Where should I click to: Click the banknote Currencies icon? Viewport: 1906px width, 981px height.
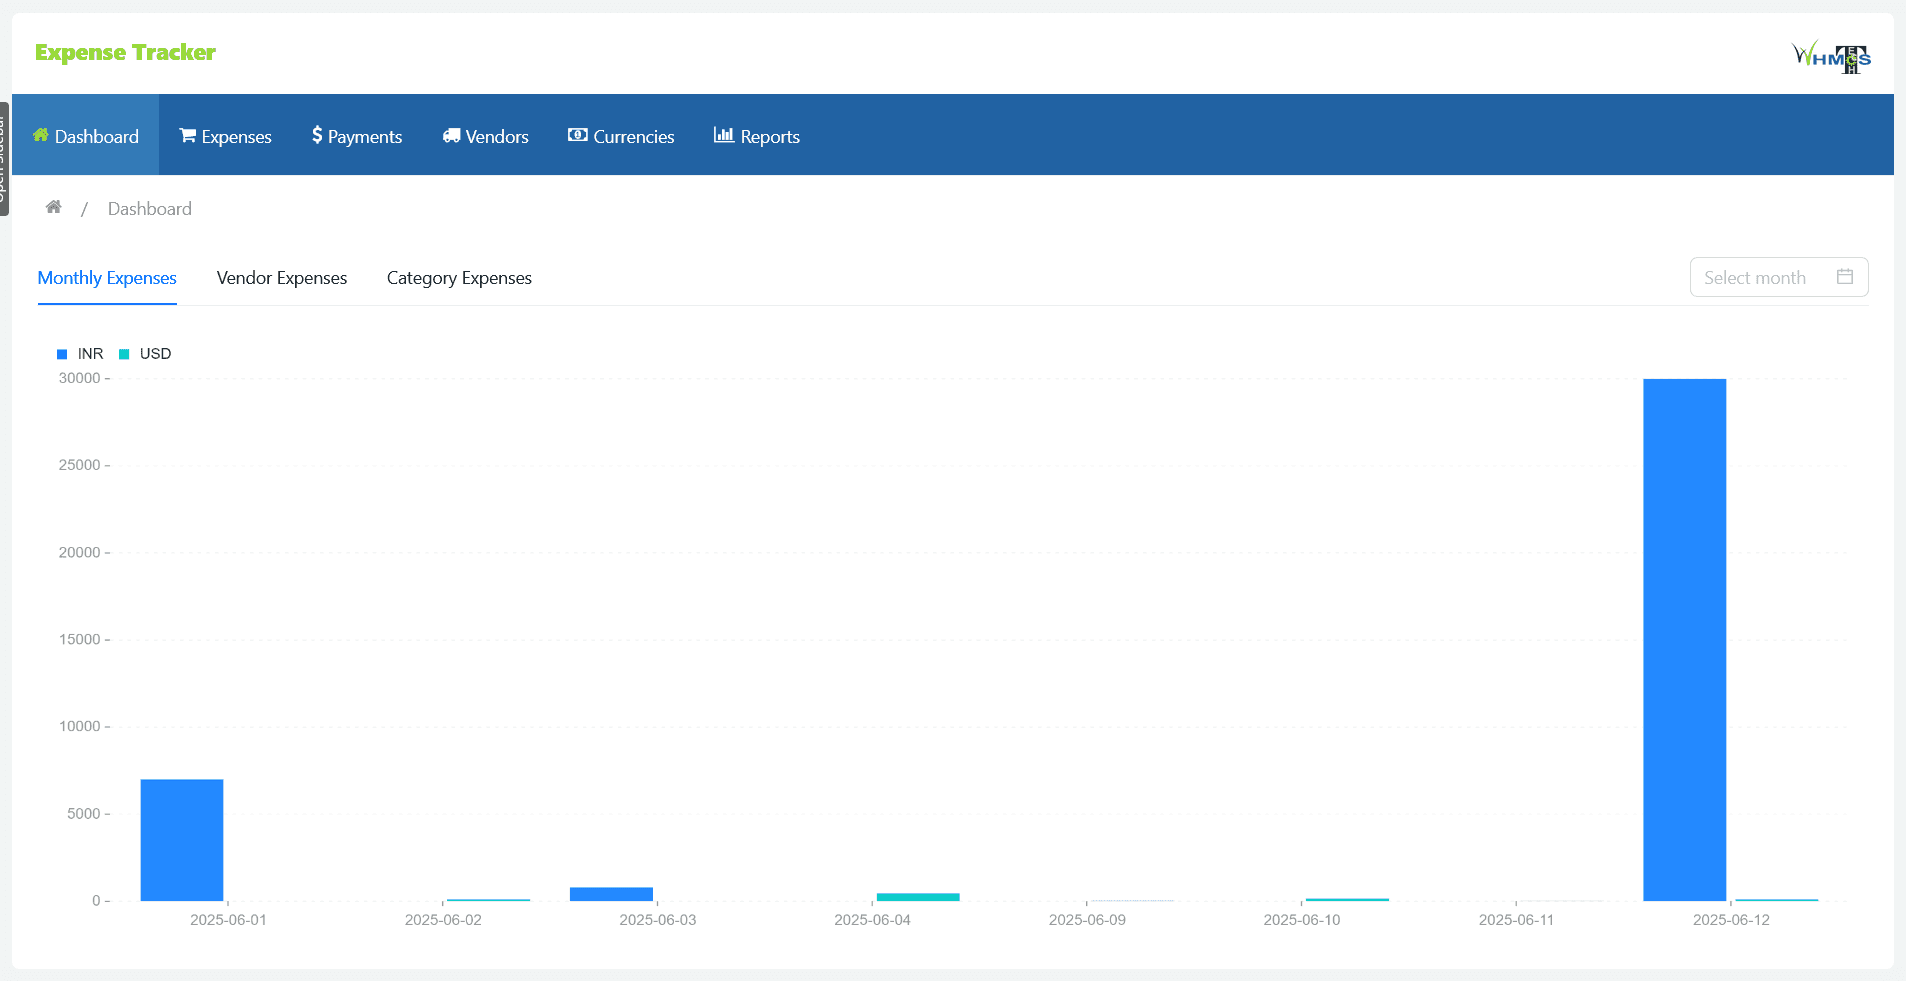[x=577, y=135]
